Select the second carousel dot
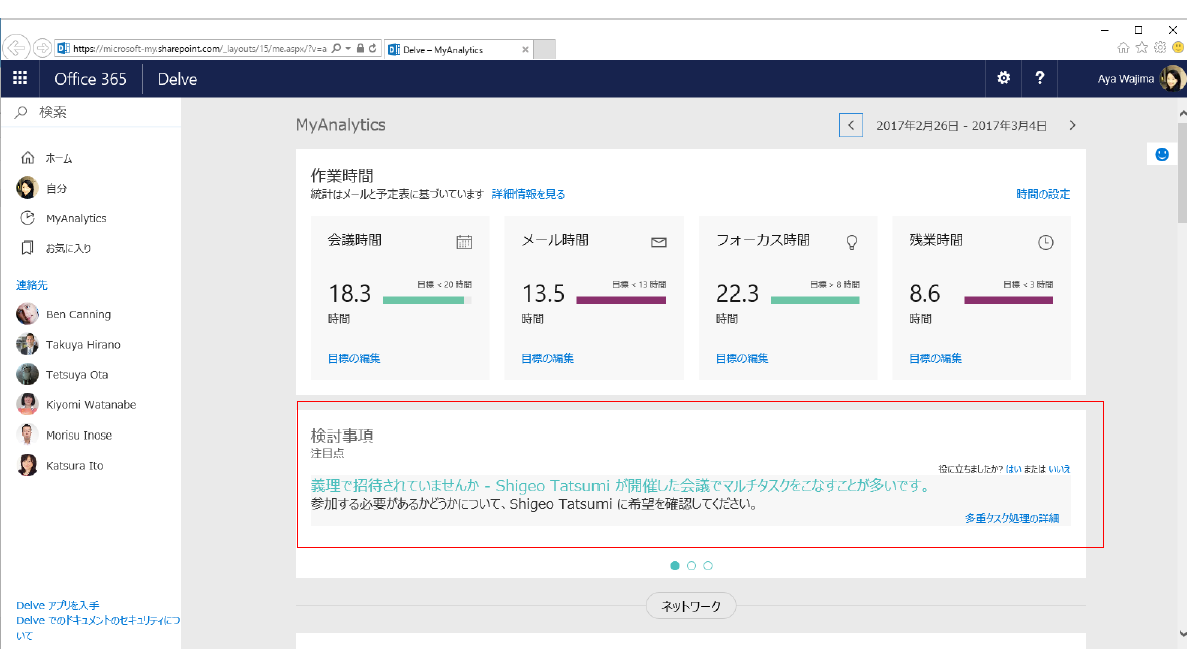This screenshot has height=667, width=1187. tap(691, 566)
